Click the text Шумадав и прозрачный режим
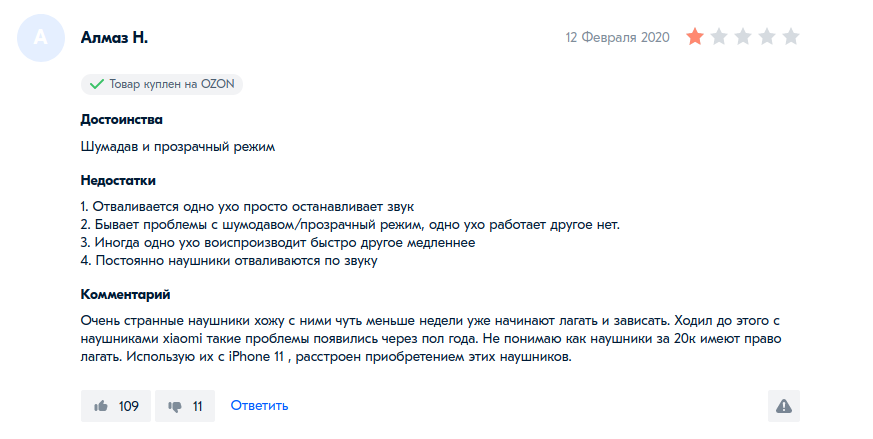Image resolution: width=873 pixels, height=439 pixels. click(177, 146)
